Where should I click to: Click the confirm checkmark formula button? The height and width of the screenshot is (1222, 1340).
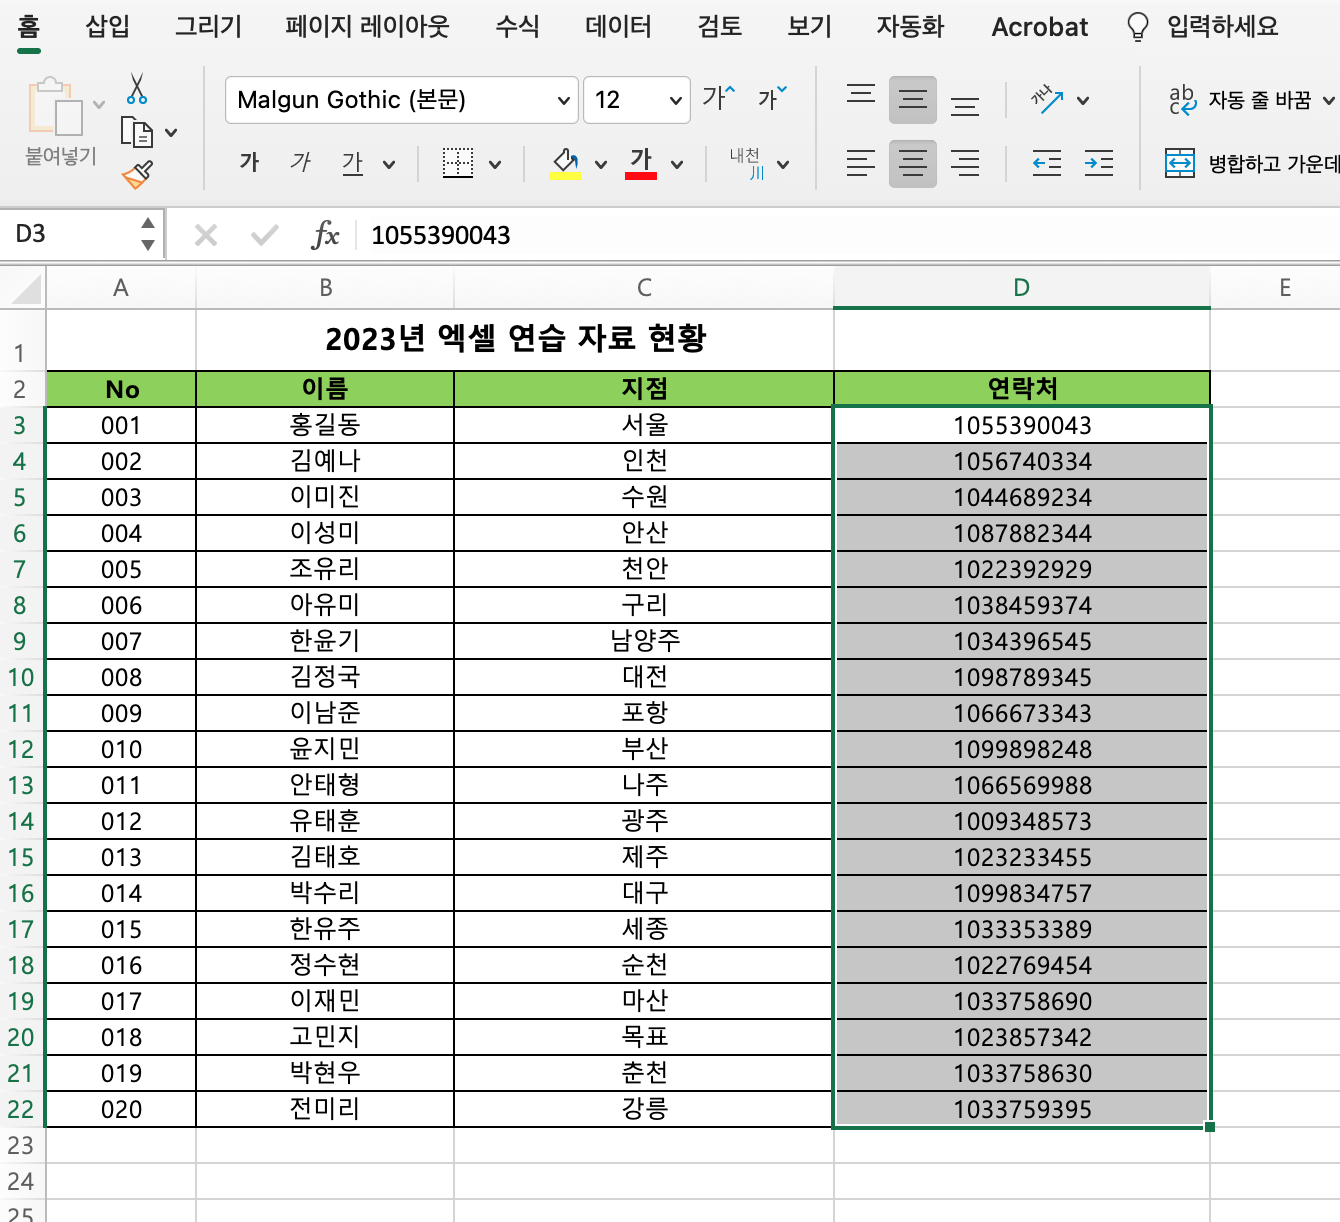pyautogui.click(x=265, y=235)
